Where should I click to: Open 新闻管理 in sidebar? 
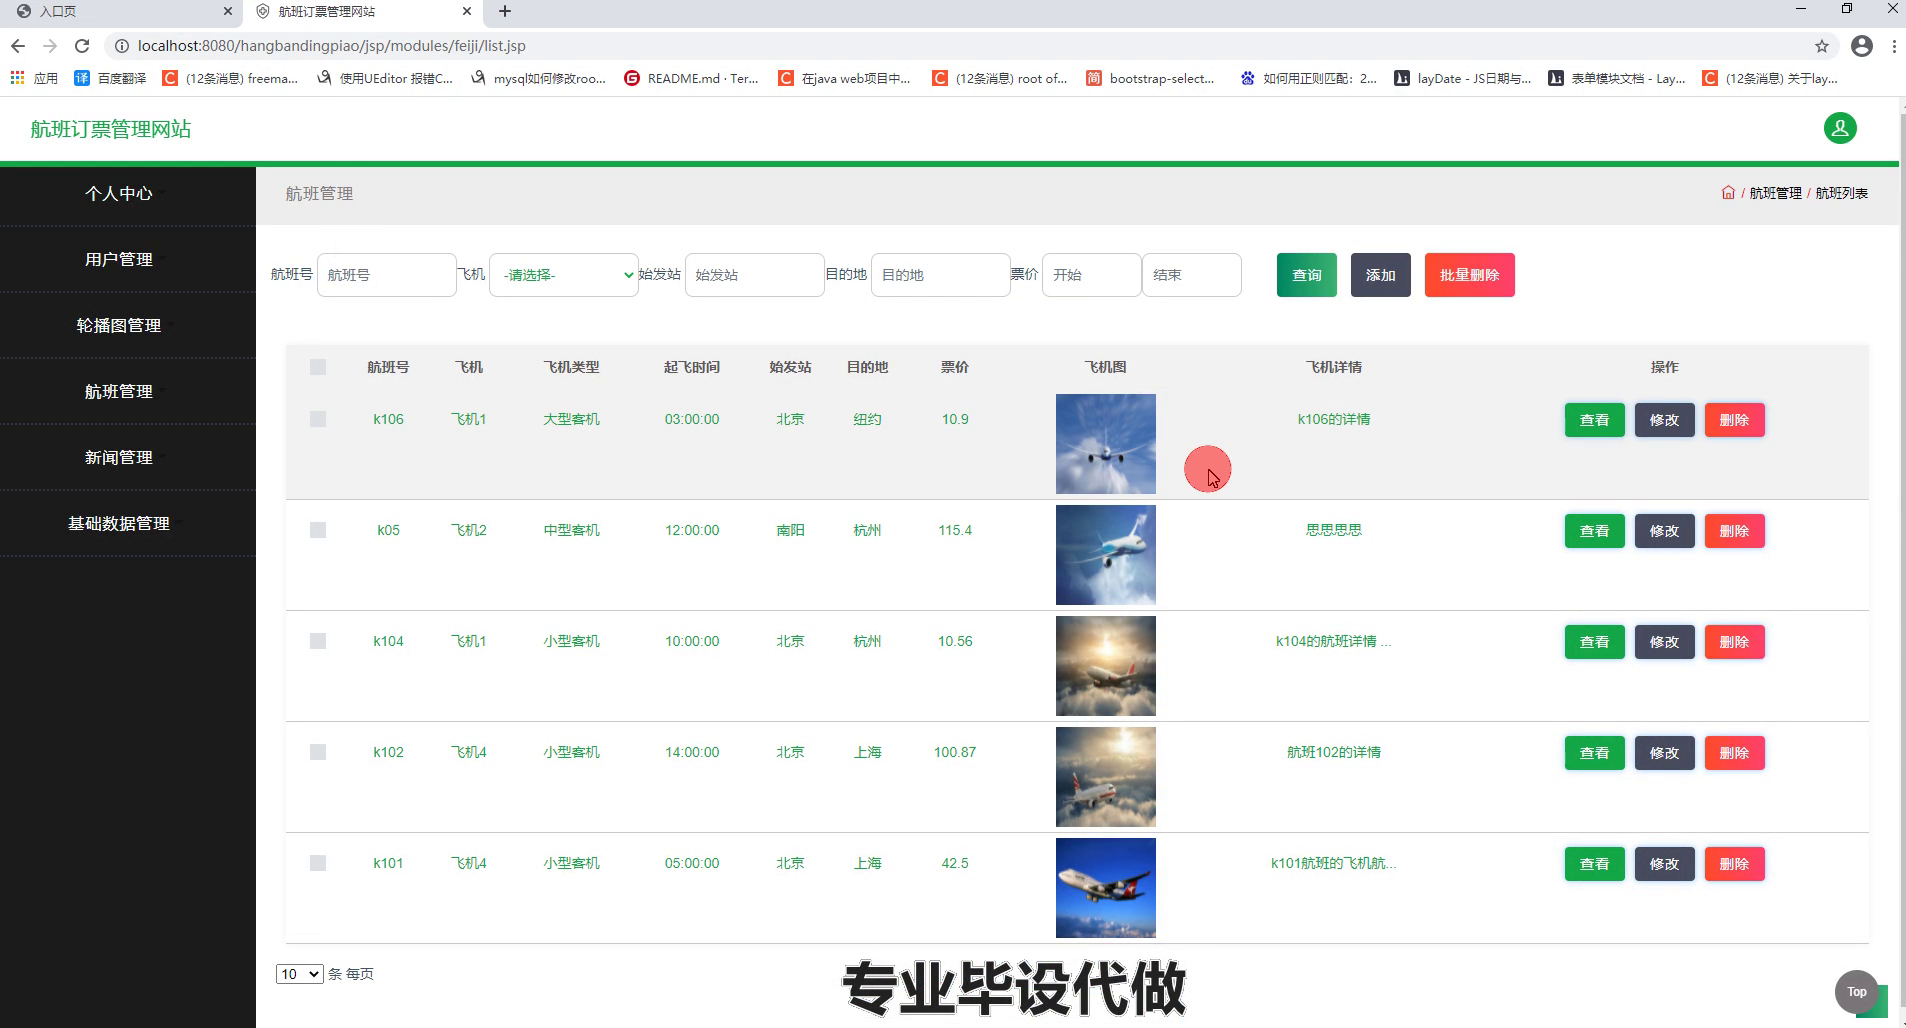(119, 457)
